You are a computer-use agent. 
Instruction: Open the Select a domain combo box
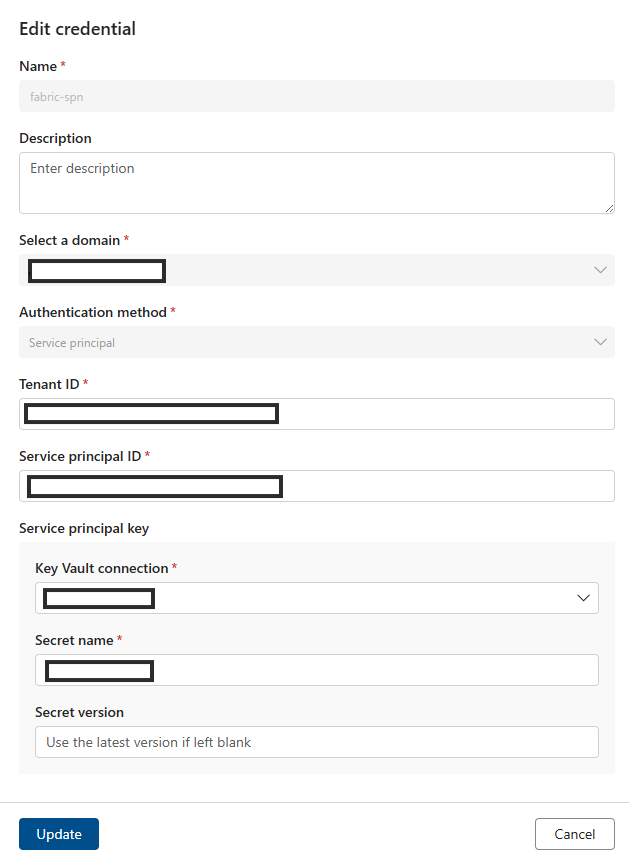(x=316, y=270)
